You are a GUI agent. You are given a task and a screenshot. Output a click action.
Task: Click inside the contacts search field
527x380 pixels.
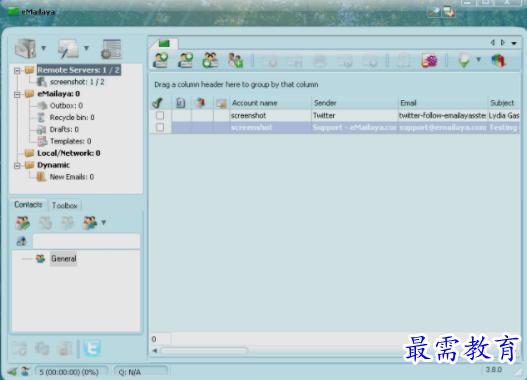(x=86, y=241)
